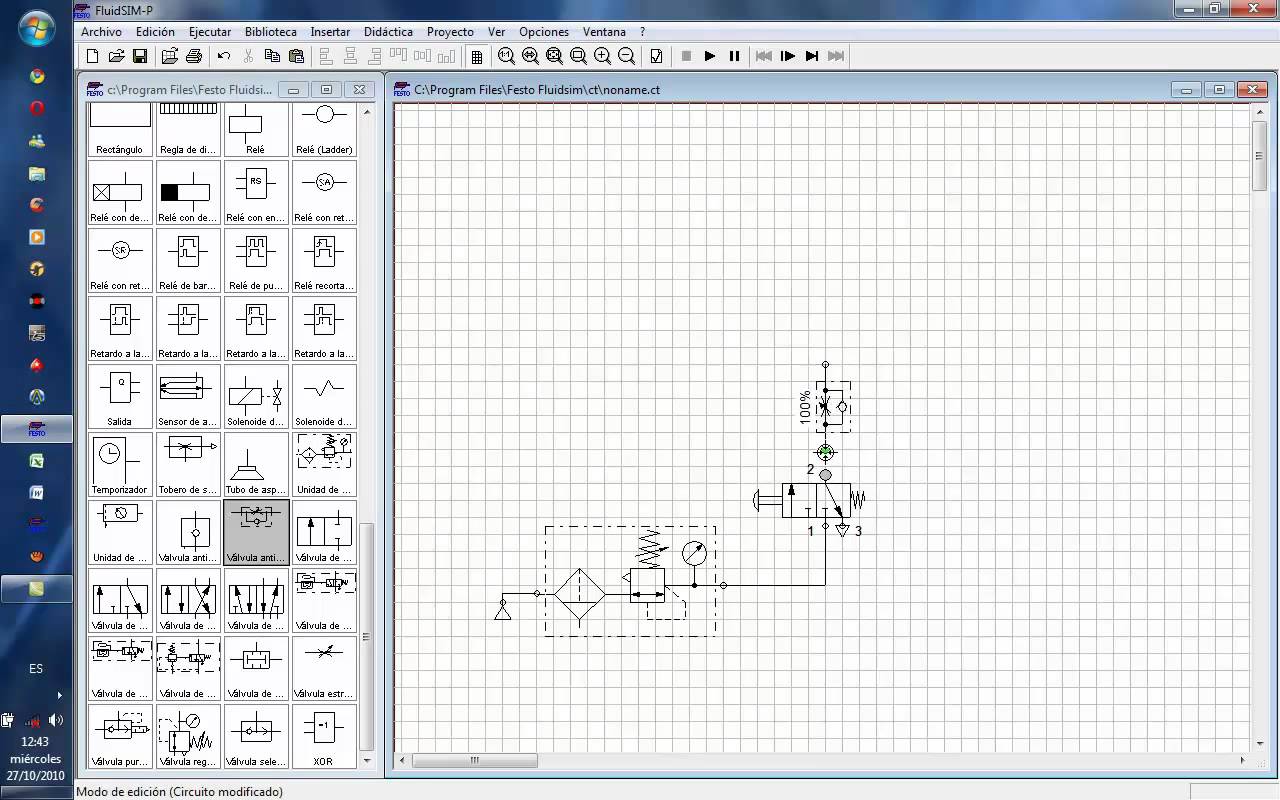Image resolution: width=1280 pixels, height=800 pixels.
Task: Open the Biblioteca menu
Action: pos(270,31)
